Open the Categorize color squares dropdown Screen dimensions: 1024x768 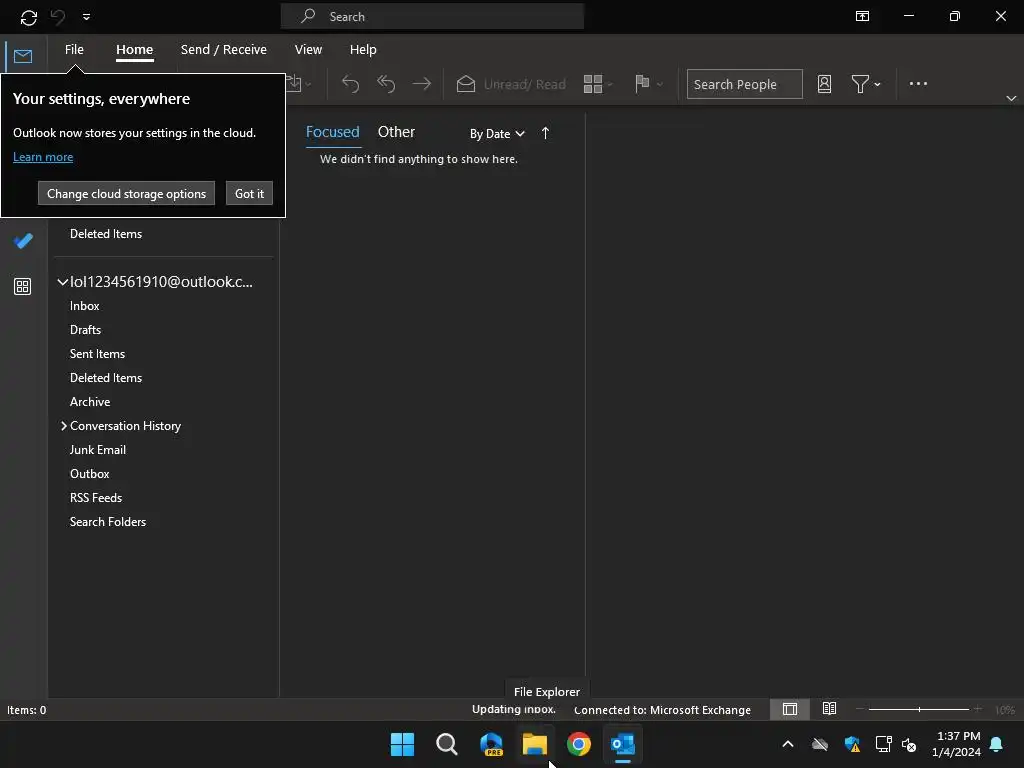click(x=598, y=84)
